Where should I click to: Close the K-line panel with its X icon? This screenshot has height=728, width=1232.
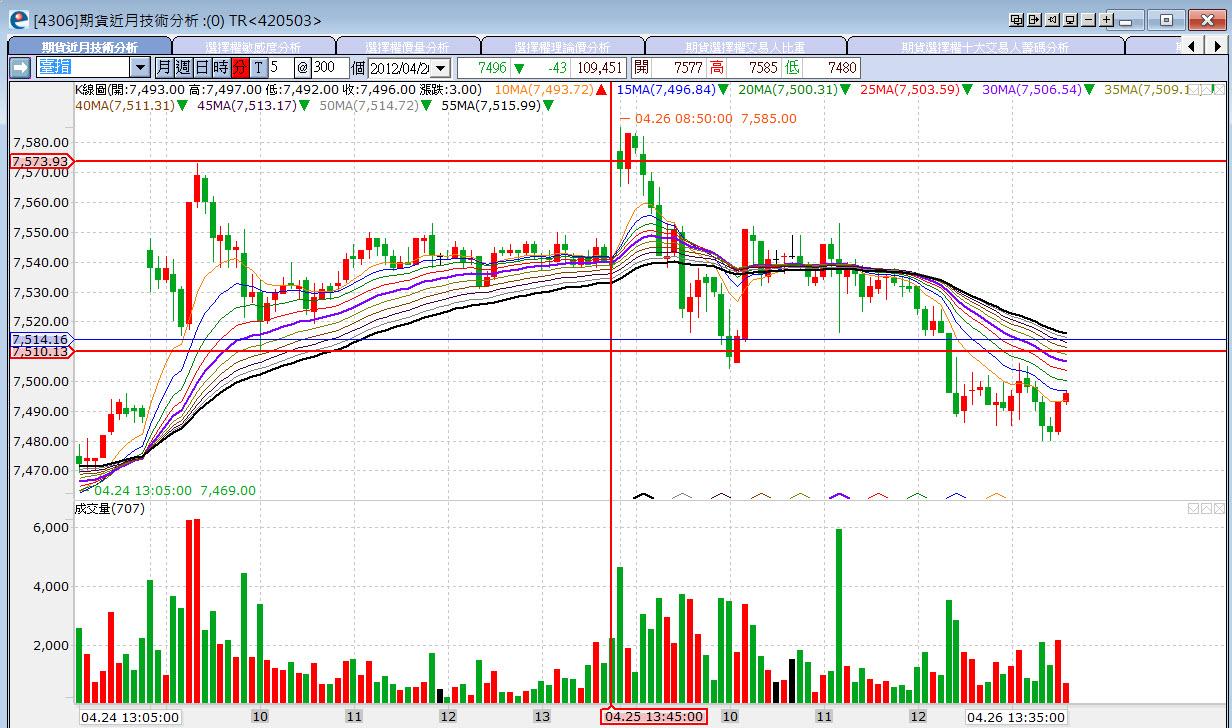tap(1219, 89)
